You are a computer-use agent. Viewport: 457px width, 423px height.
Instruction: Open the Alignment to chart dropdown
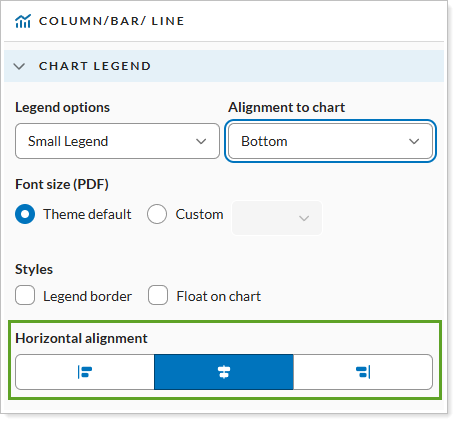(x=330, y=141)
